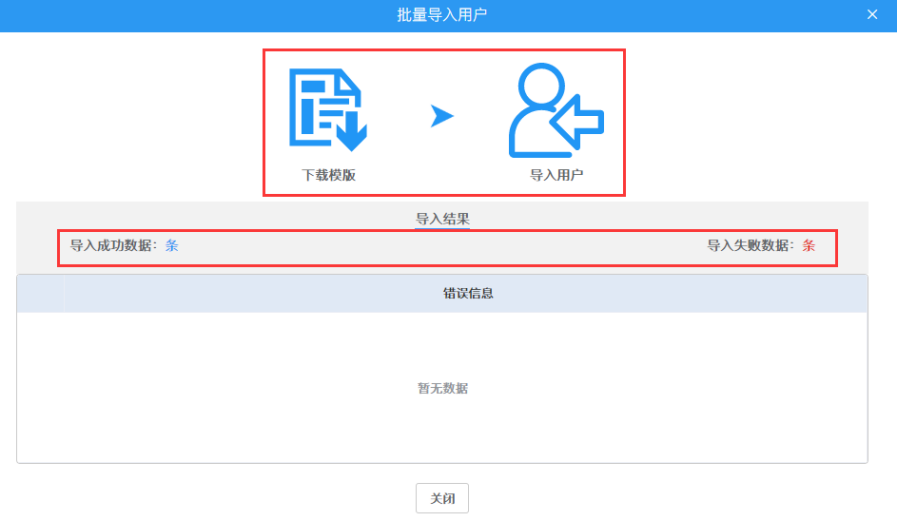Click the 导入失败数据 text

751,246
